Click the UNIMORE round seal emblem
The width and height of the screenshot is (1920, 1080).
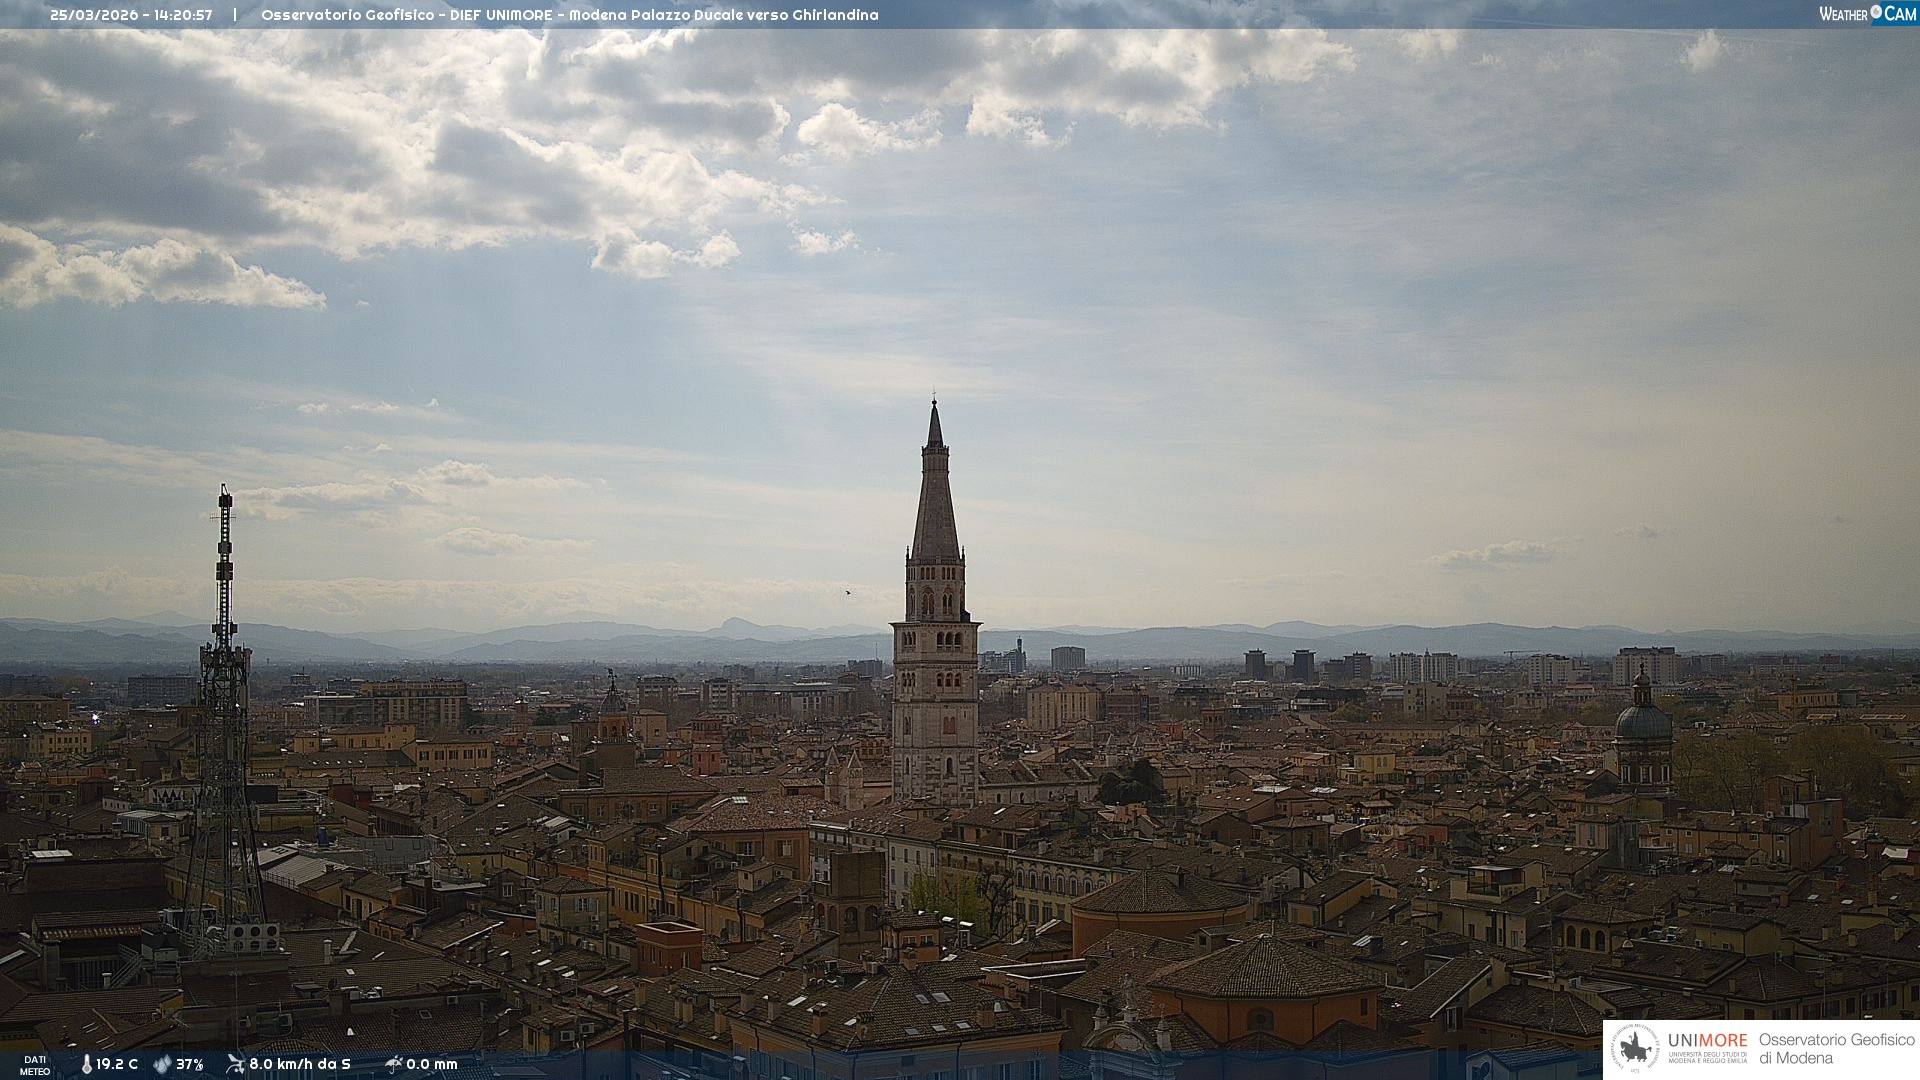1635,1048
